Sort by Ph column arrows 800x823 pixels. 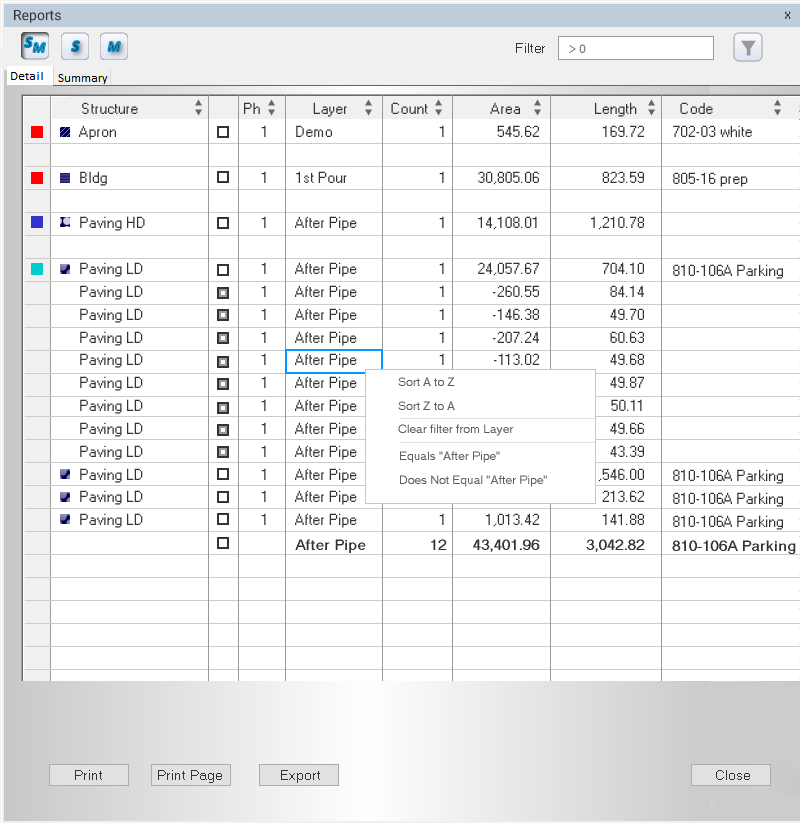tap(271, 108)
